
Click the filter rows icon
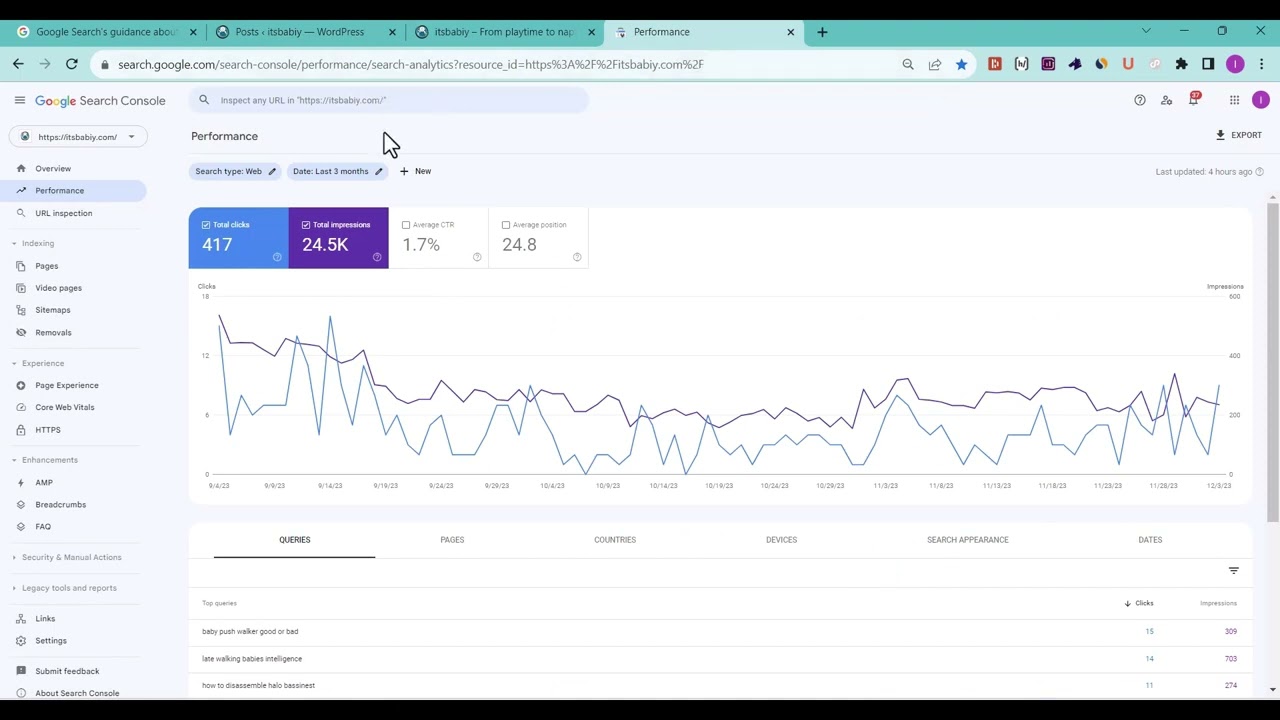click(1233, 570)
